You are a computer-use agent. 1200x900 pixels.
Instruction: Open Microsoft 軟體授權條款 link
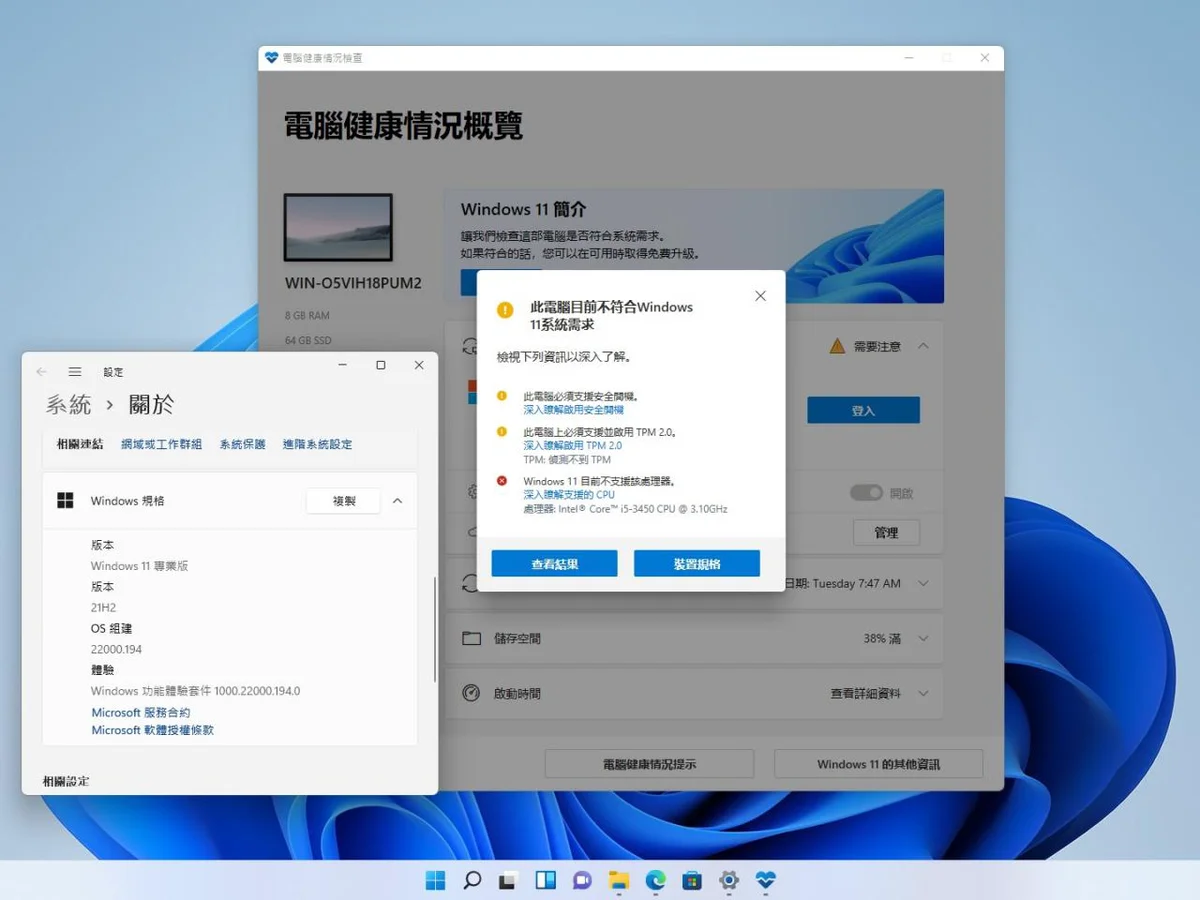coord(153,730)
